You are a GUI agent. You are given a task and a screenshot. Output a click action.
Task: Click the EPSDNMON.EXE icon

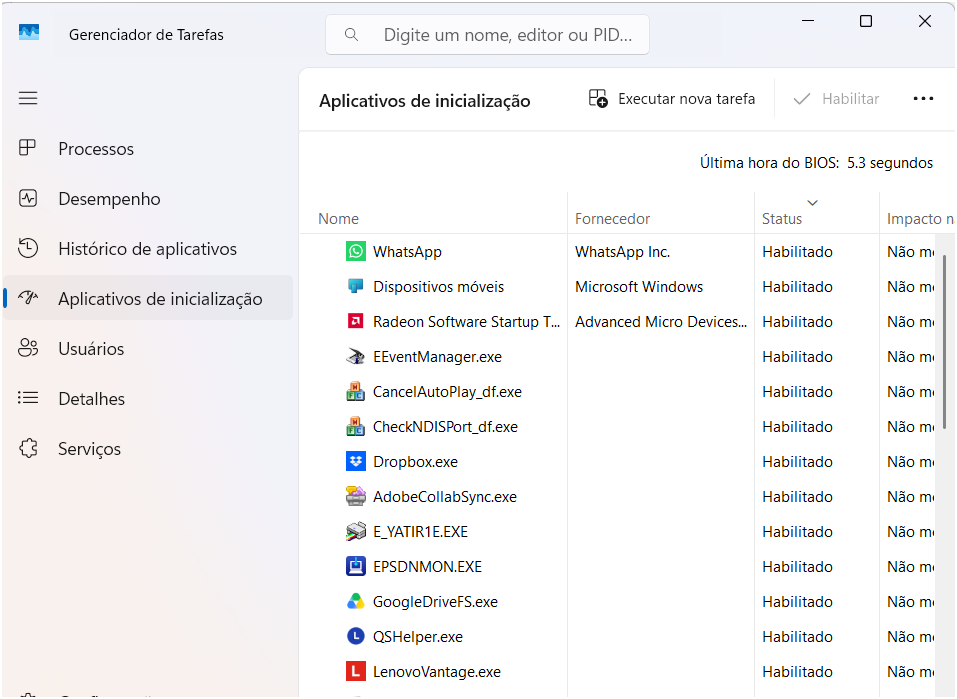(356, 566)
